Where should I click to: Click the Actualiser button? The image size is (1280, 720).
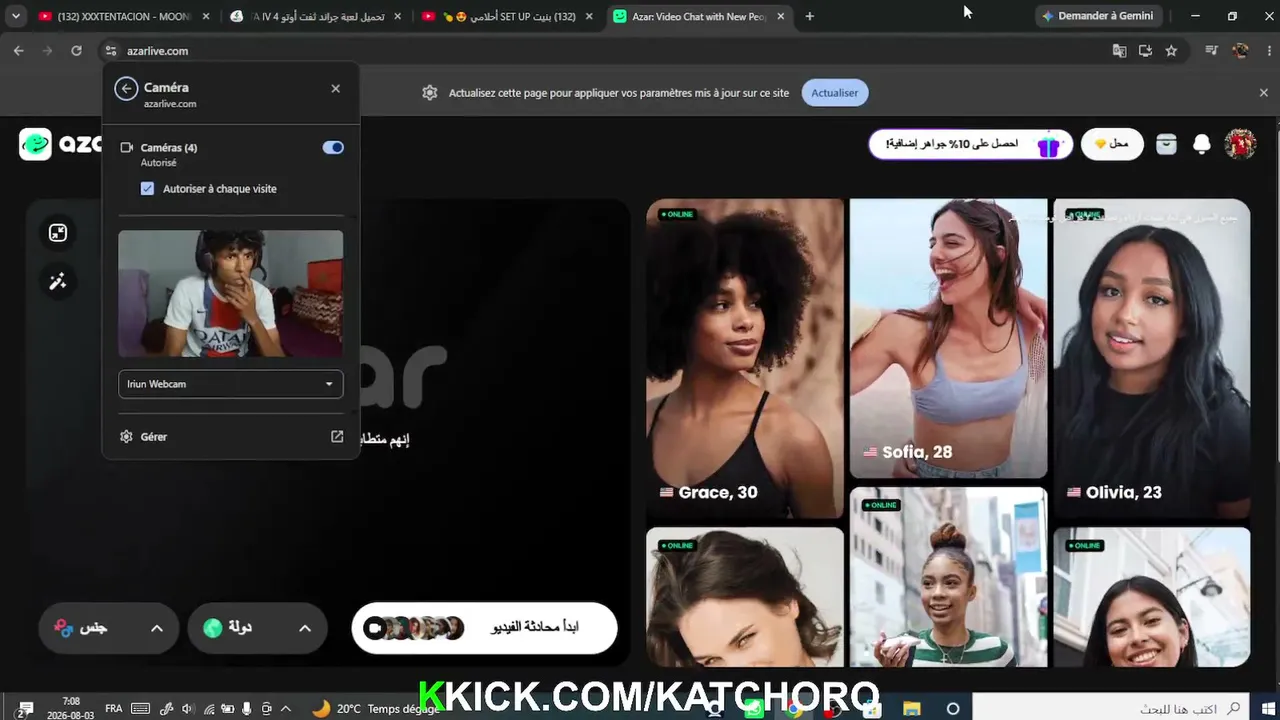[835, 93]
